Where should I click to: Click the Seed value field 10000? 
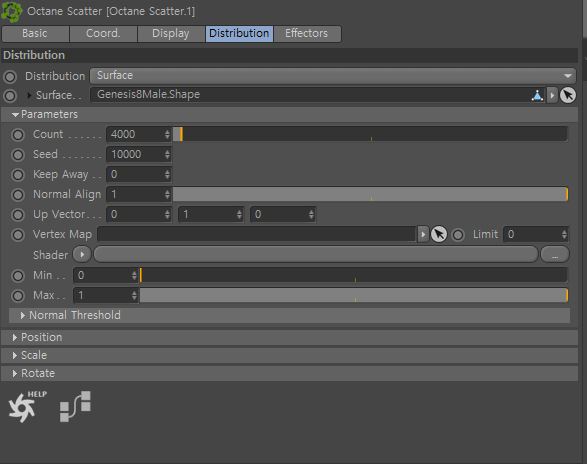[139, 154]
